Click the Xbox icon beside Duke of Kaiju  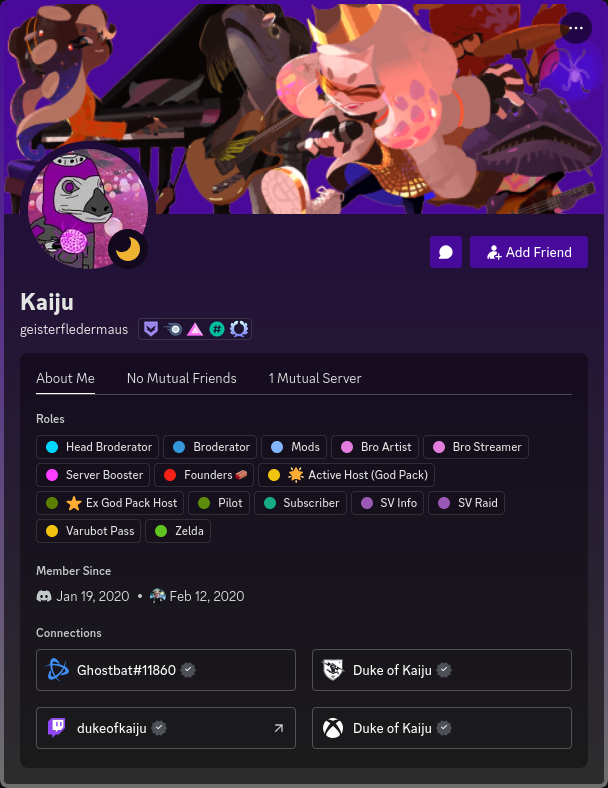point(333,728)
